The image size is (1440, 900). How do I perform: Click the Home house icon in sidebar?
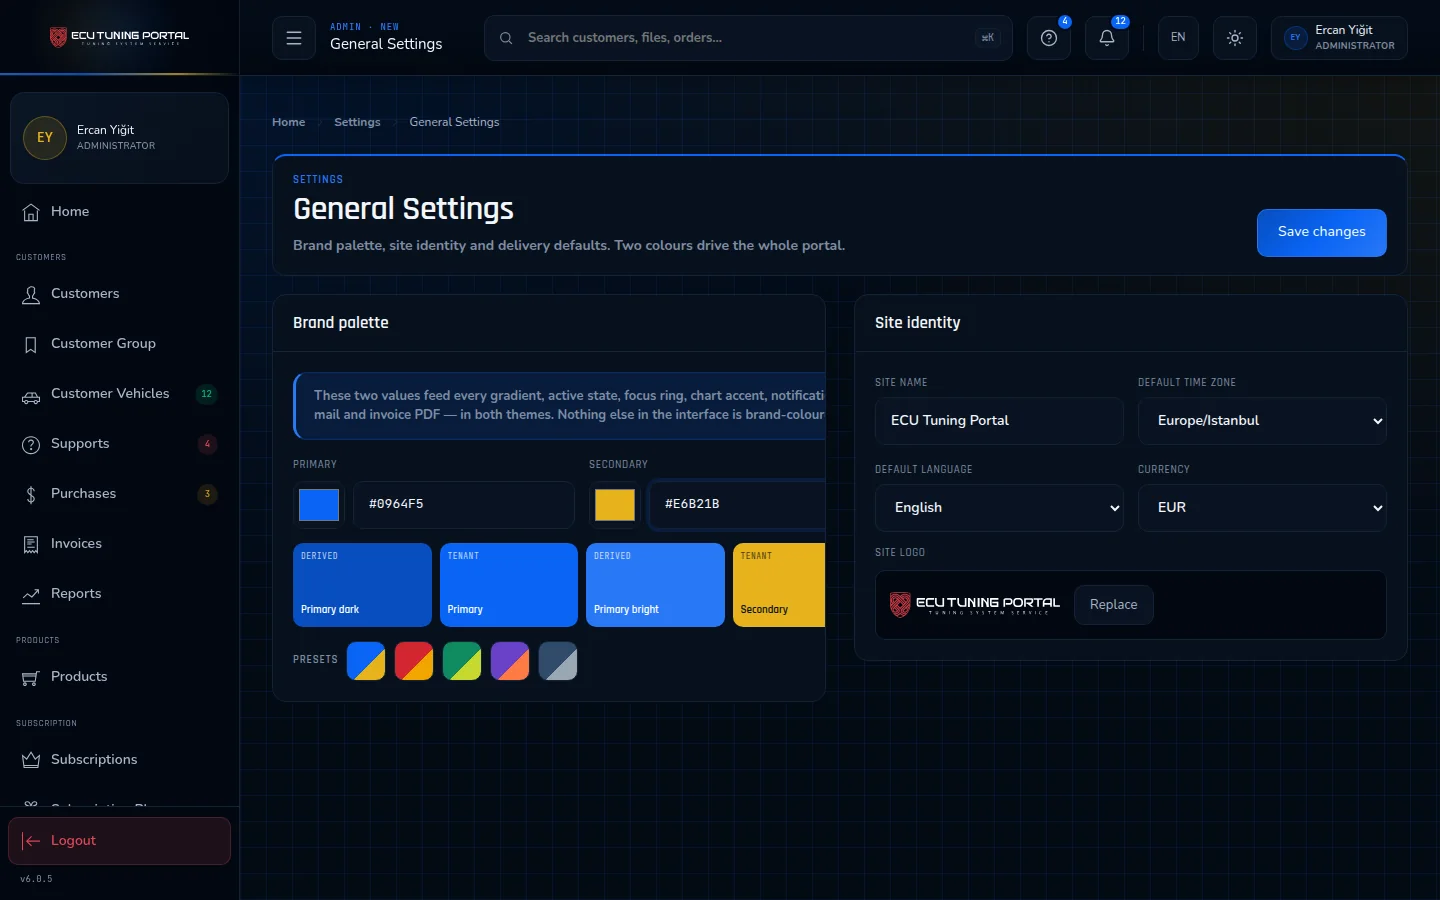31,212
